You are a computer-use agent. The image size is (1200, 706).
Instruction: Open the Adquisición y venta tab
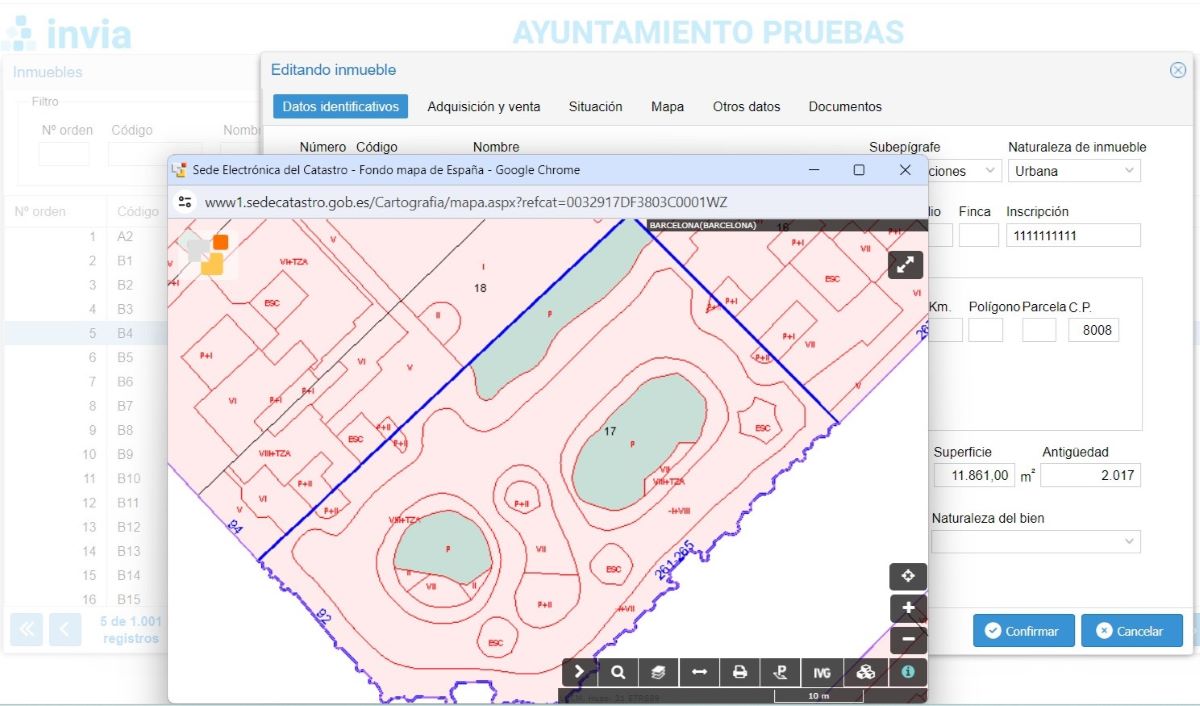(x=484, y=106)
